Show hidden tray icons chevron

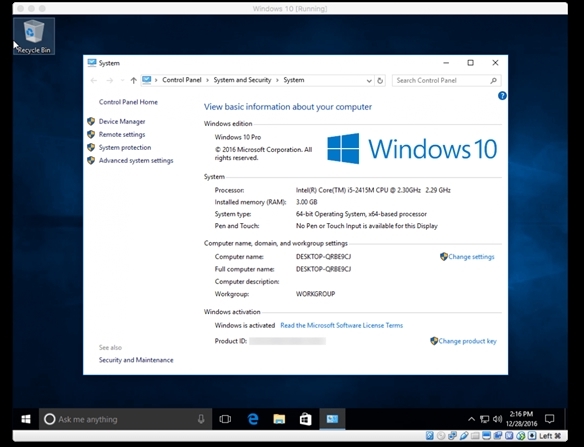[x=472, y=419]
